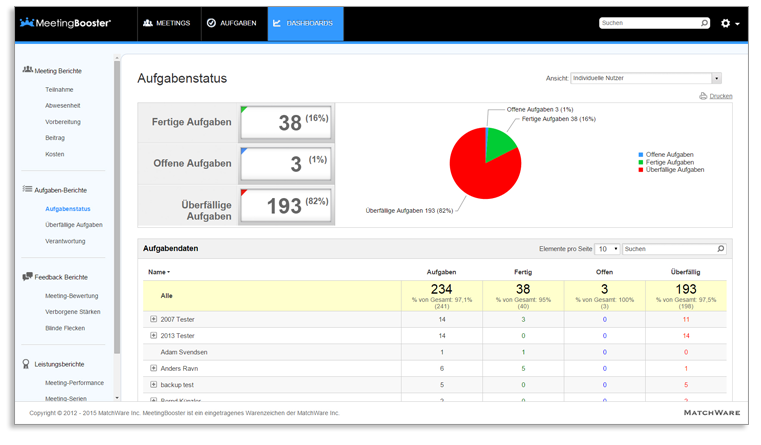Expand the Anders Ravn row
Image resolution: width=761 pixels, height=445 pixels.
tap(153, 368)
